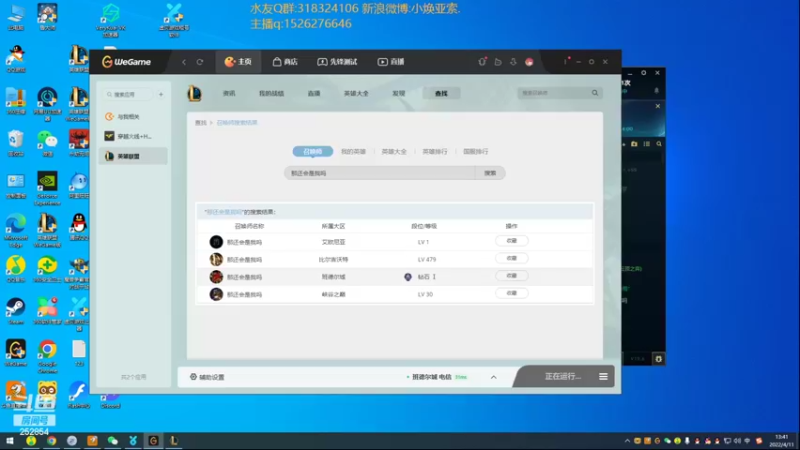Screen dimensions: 800x450
Task: Open the Google Chrome desktop shortcut
Action: [x=47, y=357]
